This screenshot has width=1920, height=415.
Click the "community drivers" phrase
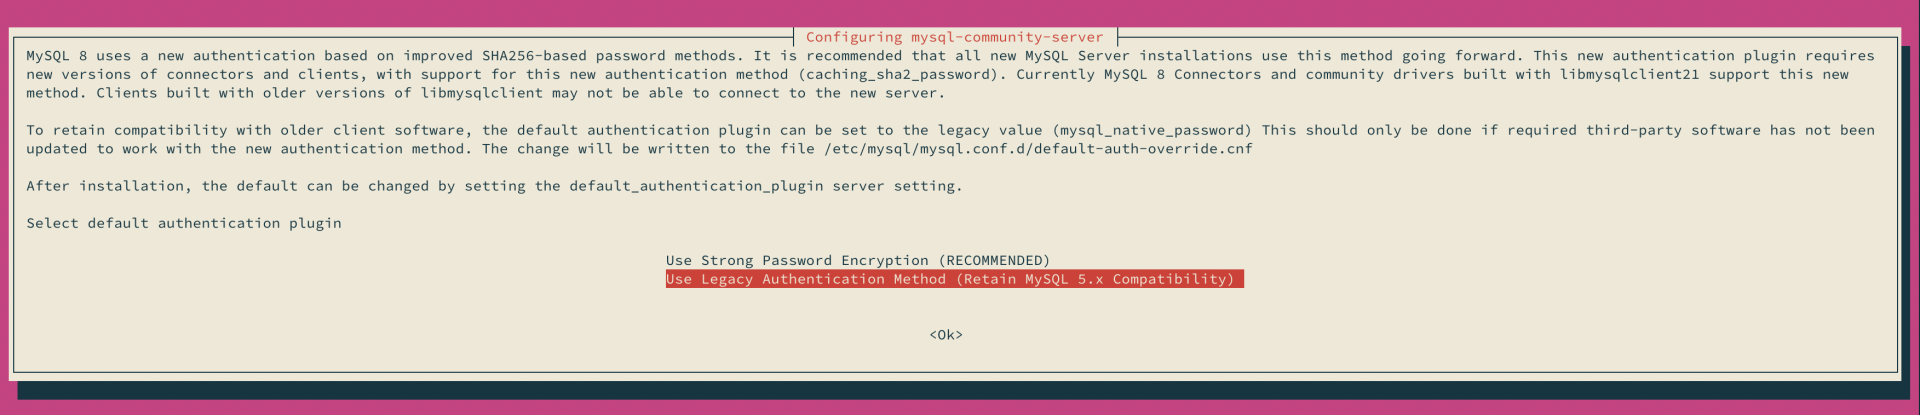[1378, 74]
